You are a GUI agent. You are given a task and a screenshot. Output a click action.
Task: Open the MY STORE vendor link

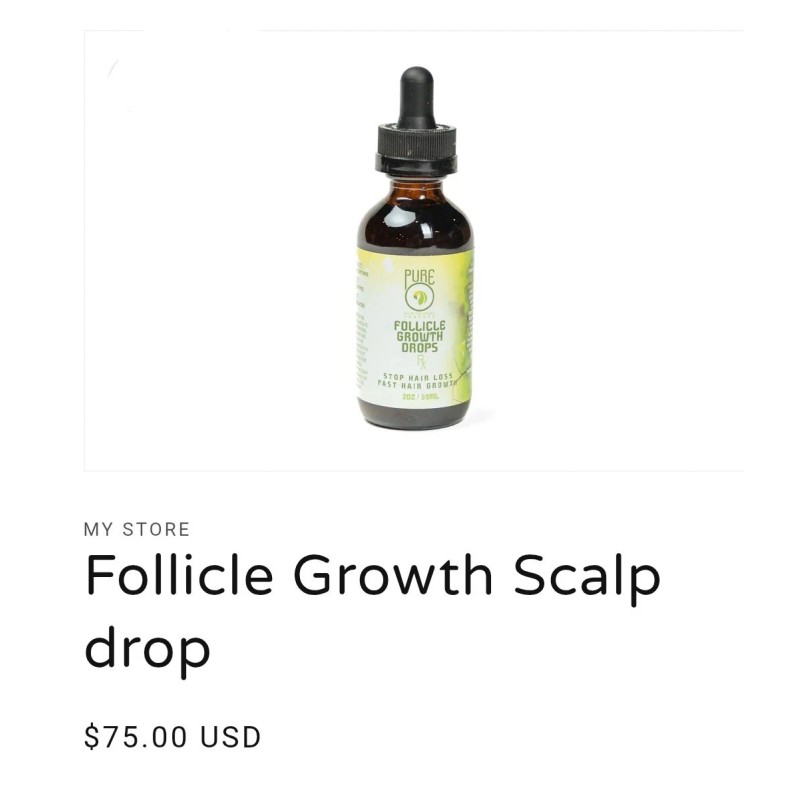(x=137, y=530)
